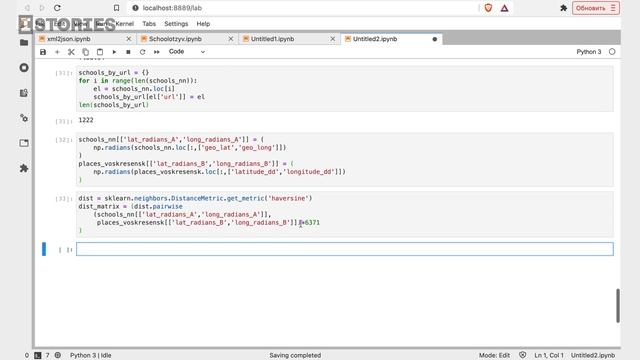Open browser extensions puzzle icon

[x=564, y=8]
